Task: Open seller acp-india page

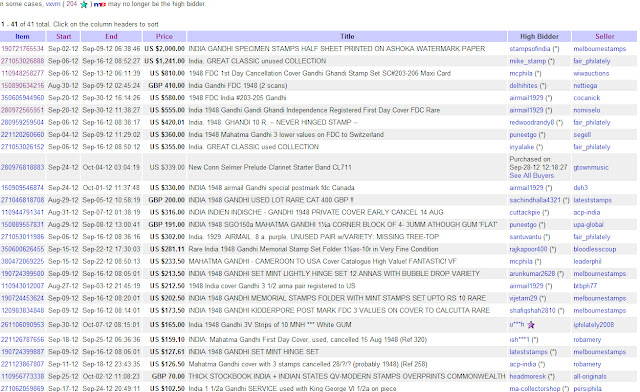Action: coord(587,212)
